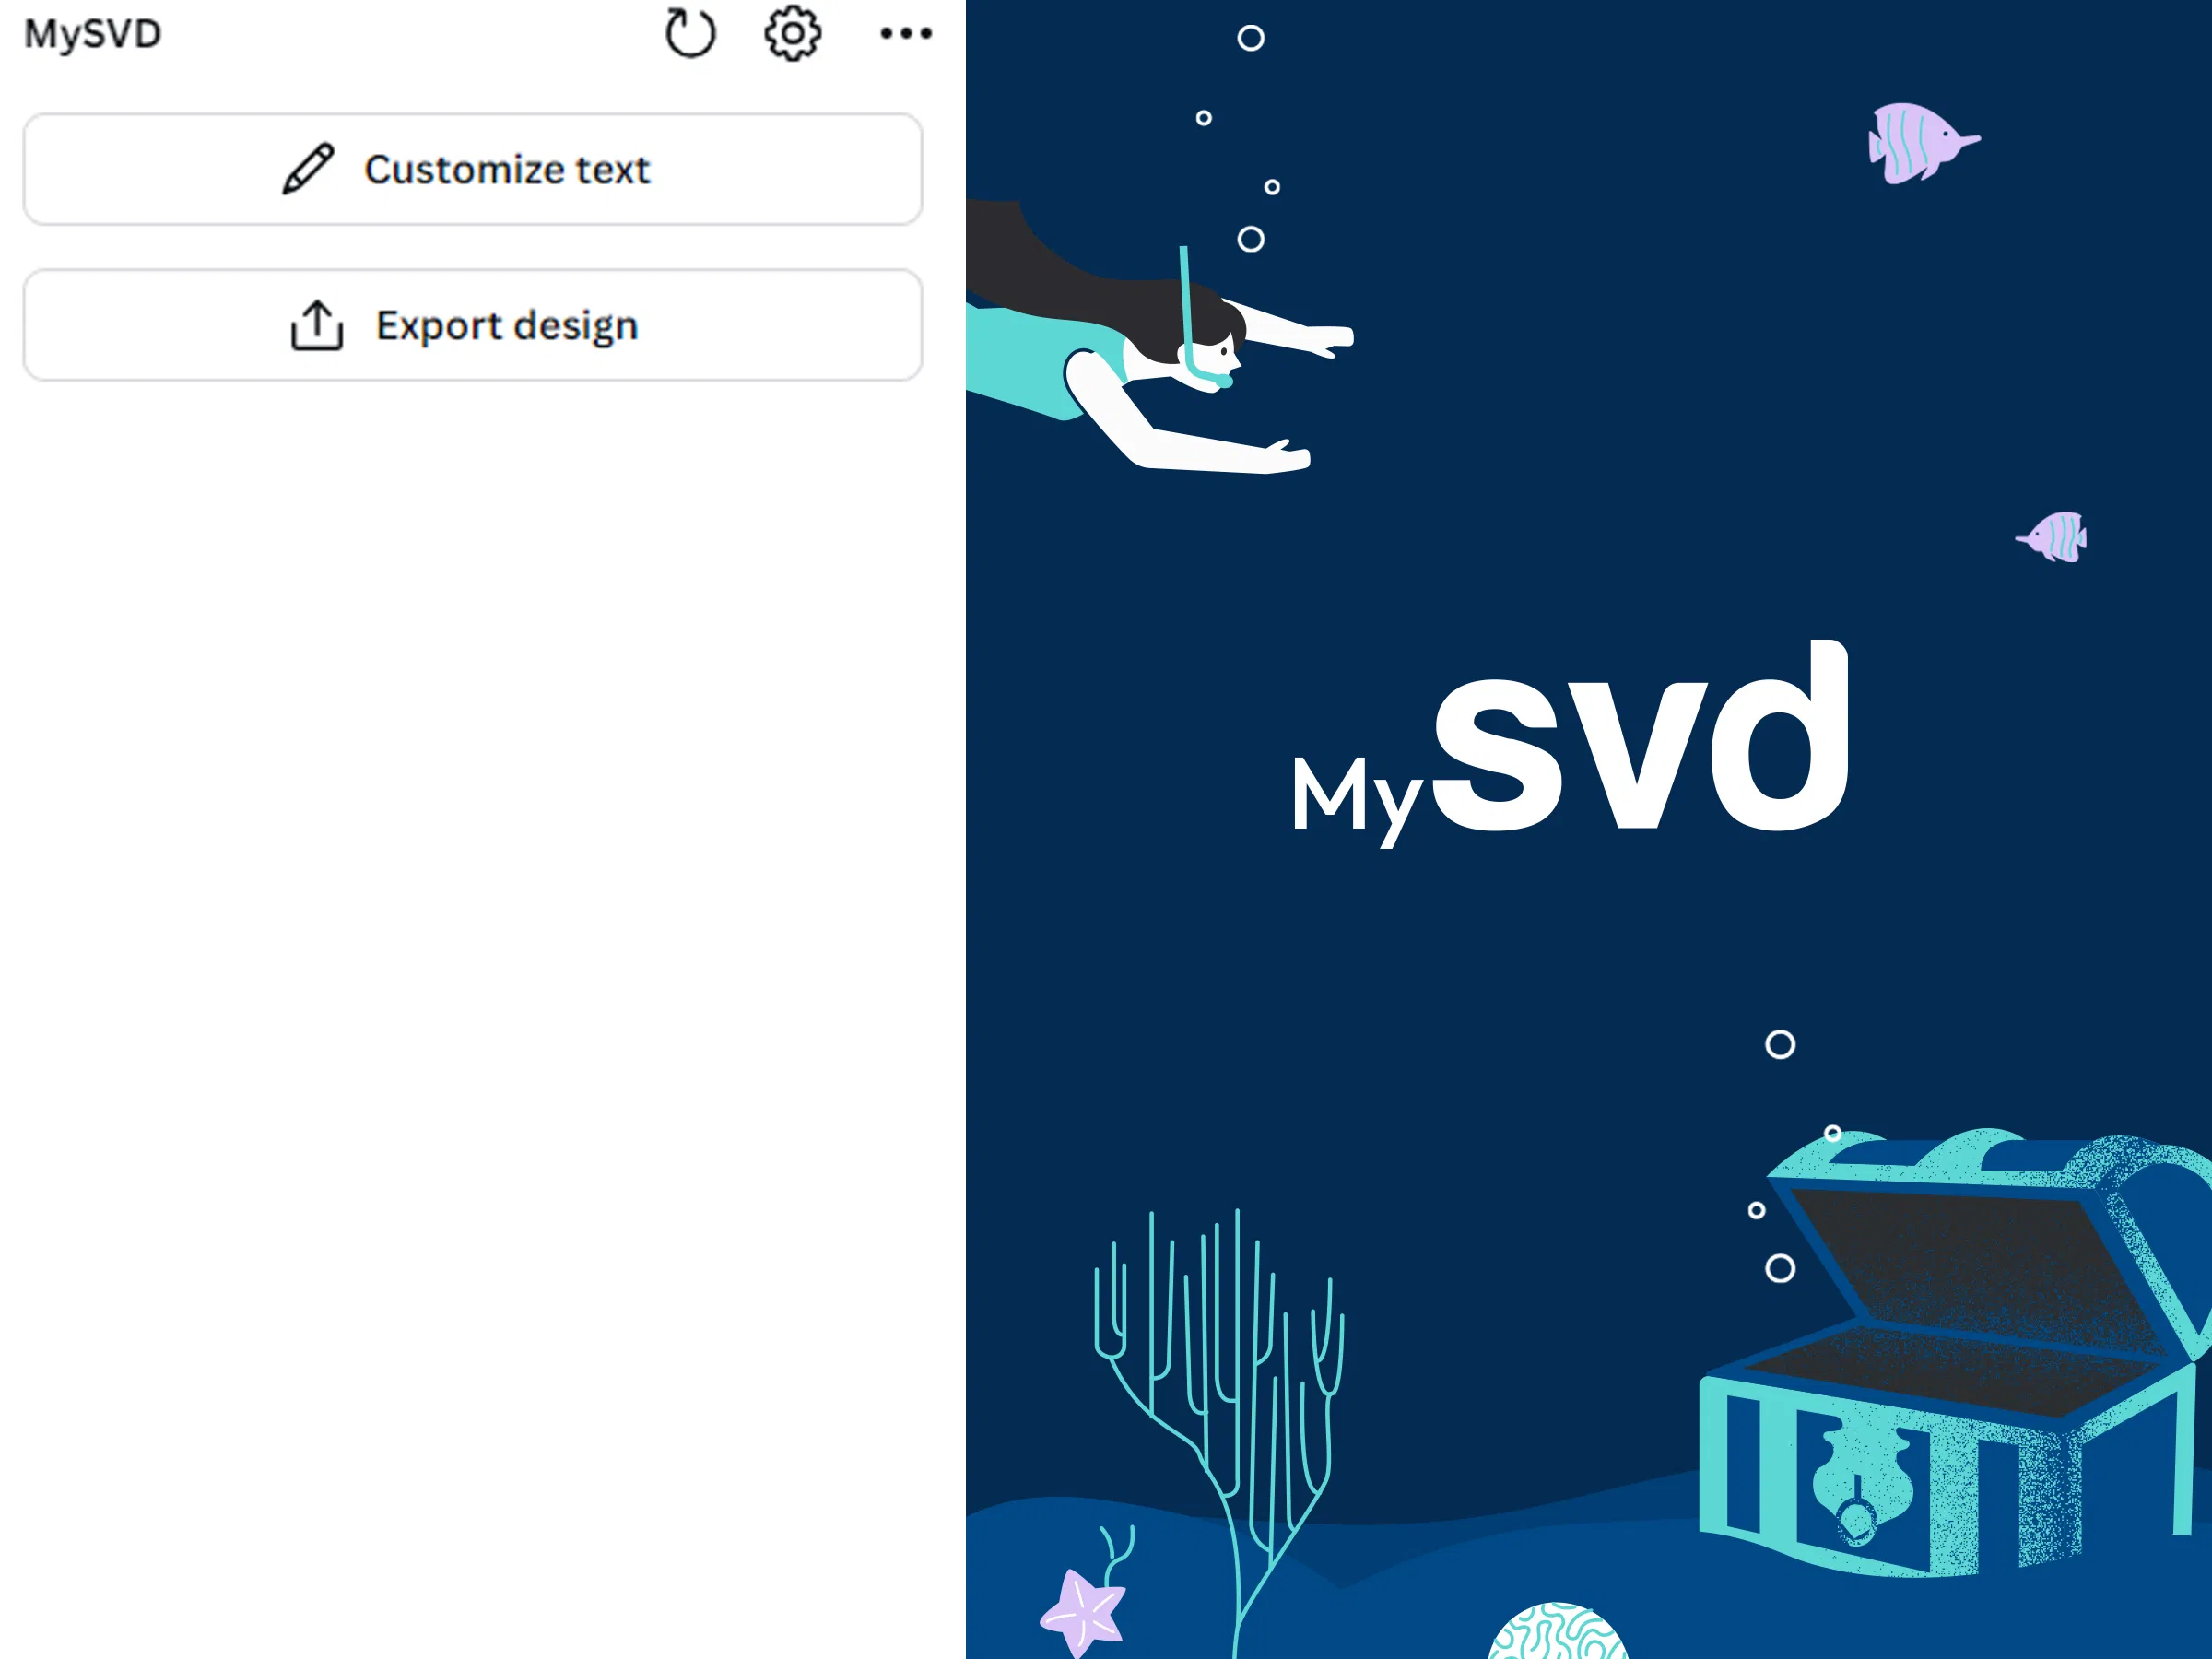This screenshot has height=1659, width=2212.
Task: Select the snorkeling diver illustration
Action: 1160,338
